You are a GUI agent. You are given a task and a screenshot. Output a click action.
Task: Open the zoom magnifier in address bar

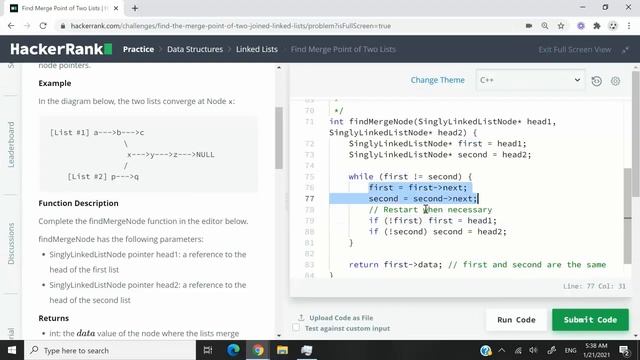(x=545, y=26)
